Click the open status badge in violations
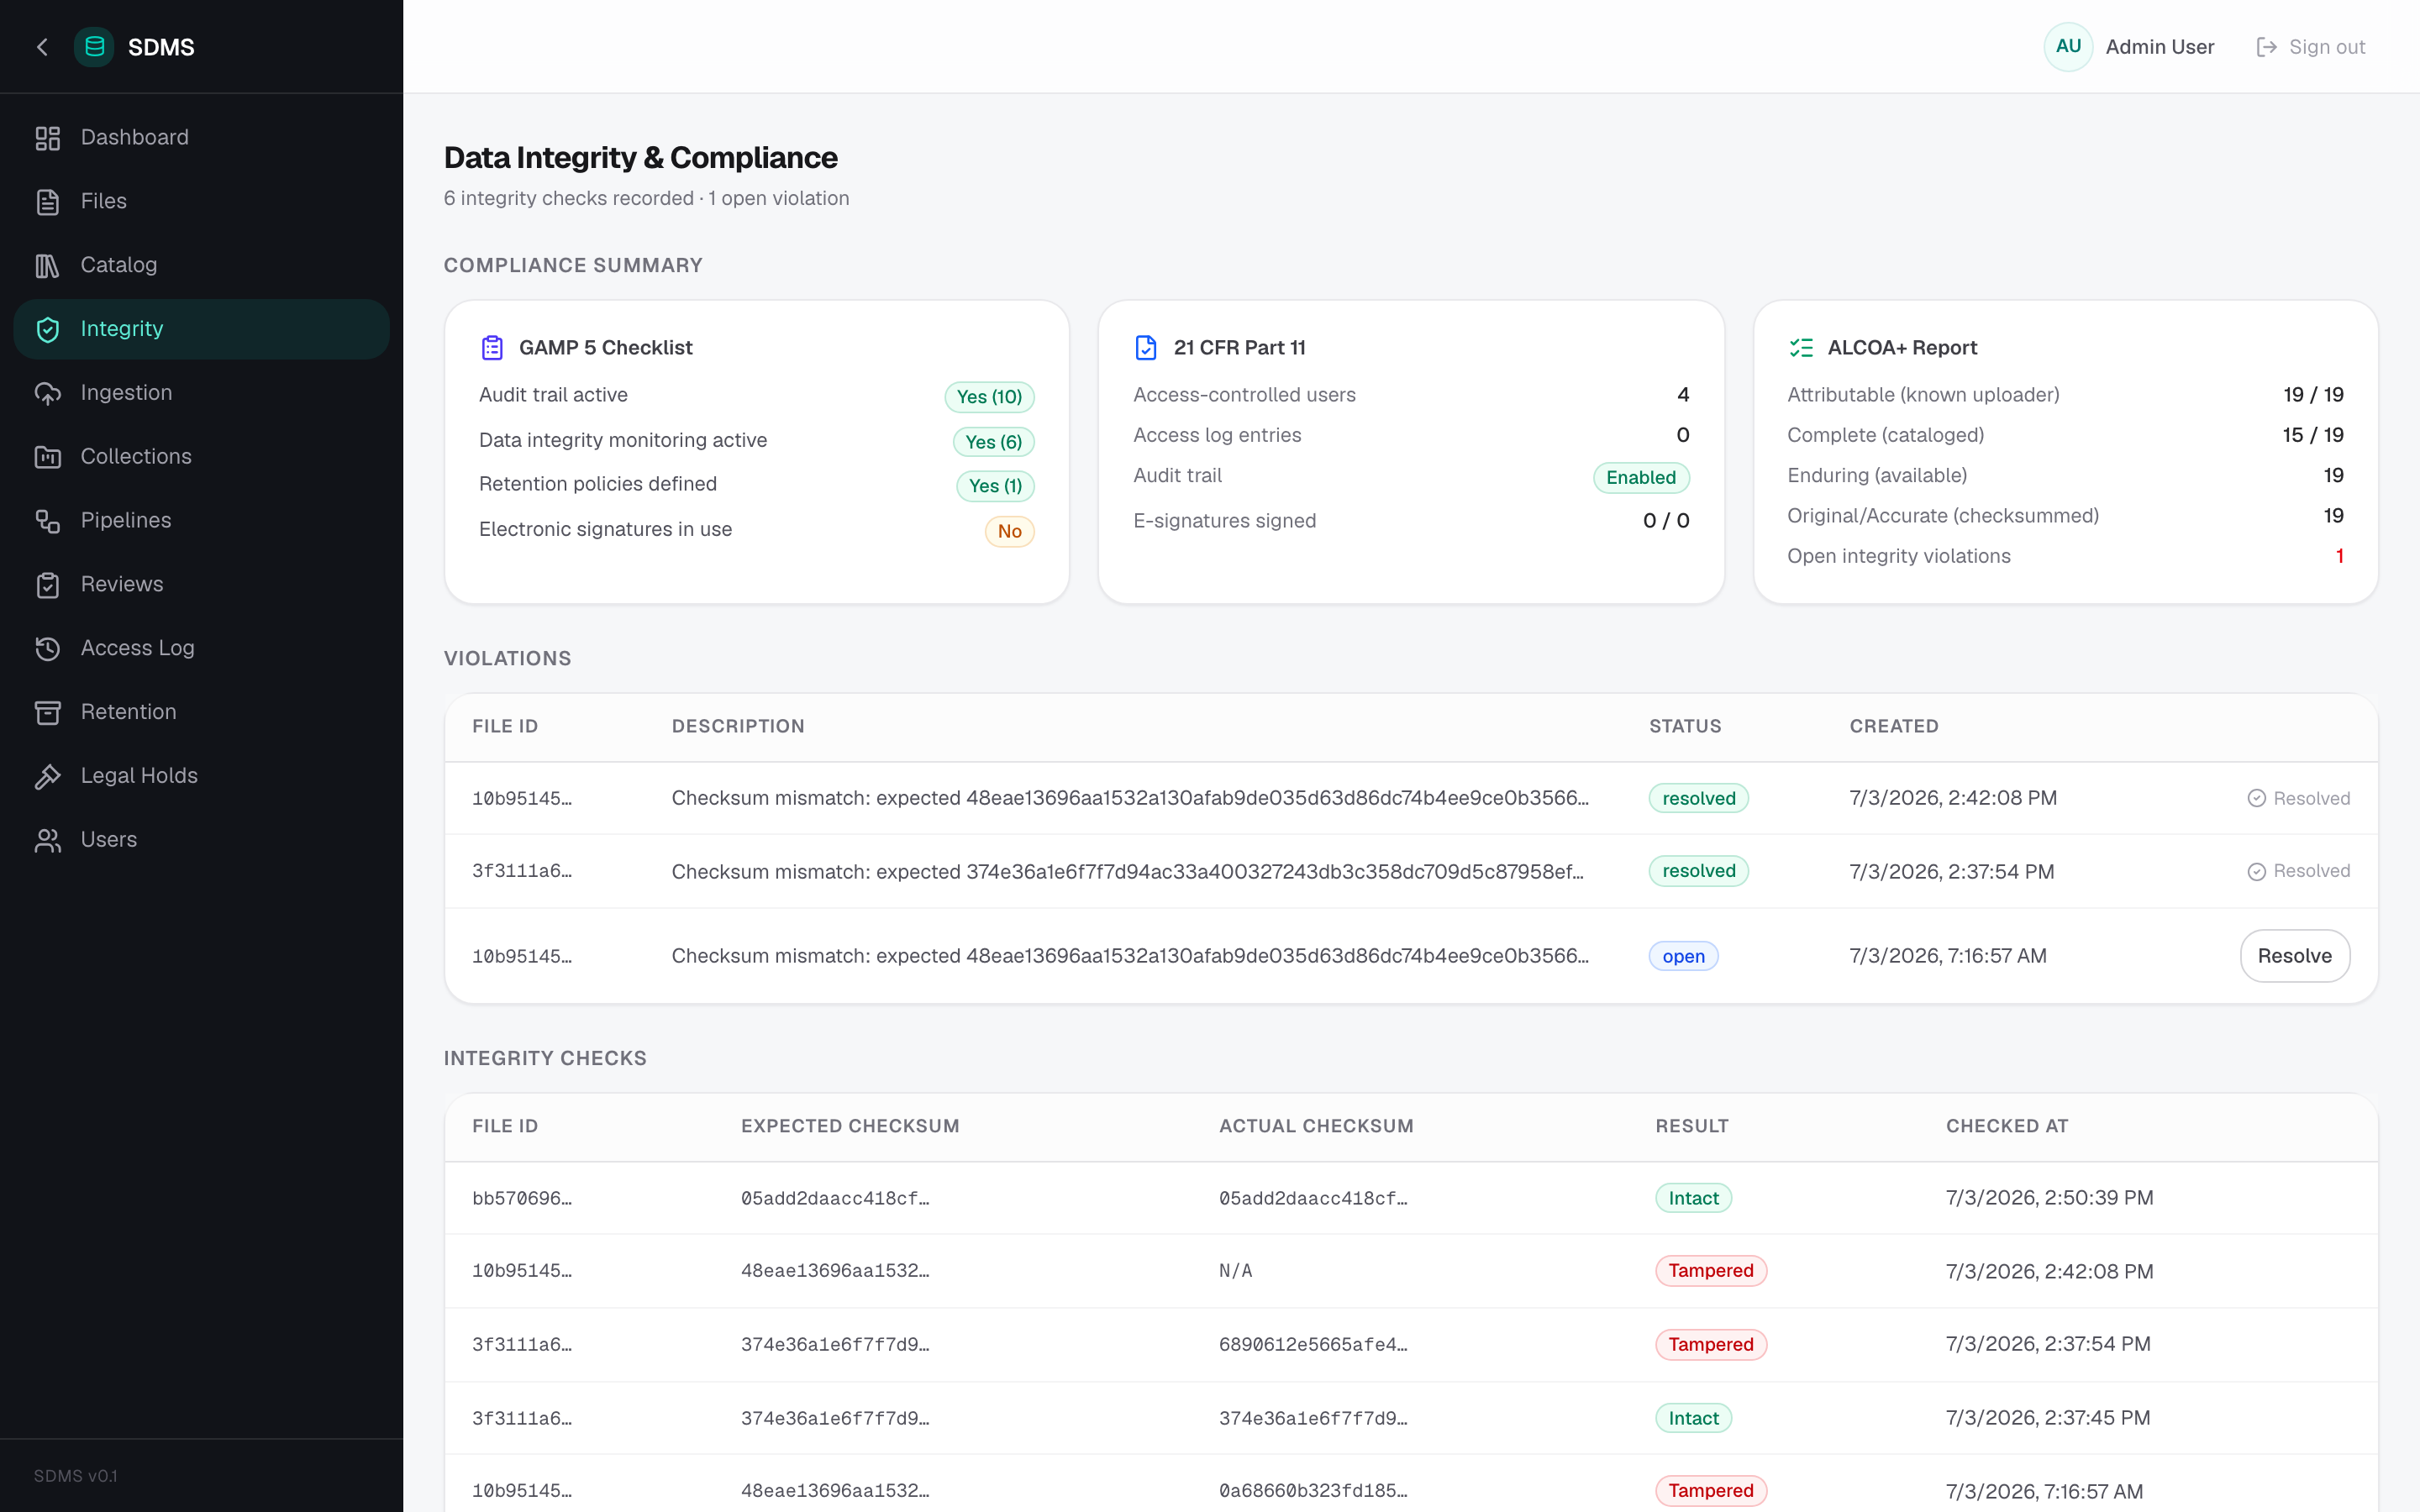 tap(1683, 957)
